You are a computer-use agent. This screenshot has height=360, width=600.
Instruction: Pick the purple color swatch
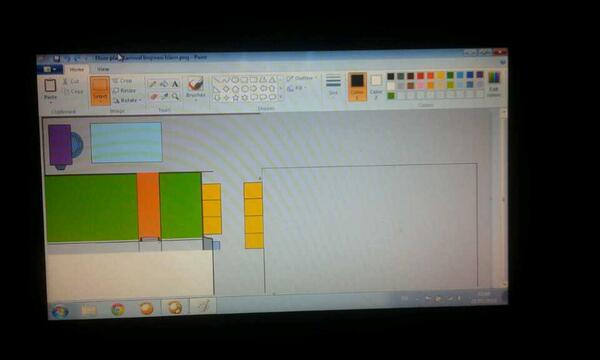click(x=480, y=75)
